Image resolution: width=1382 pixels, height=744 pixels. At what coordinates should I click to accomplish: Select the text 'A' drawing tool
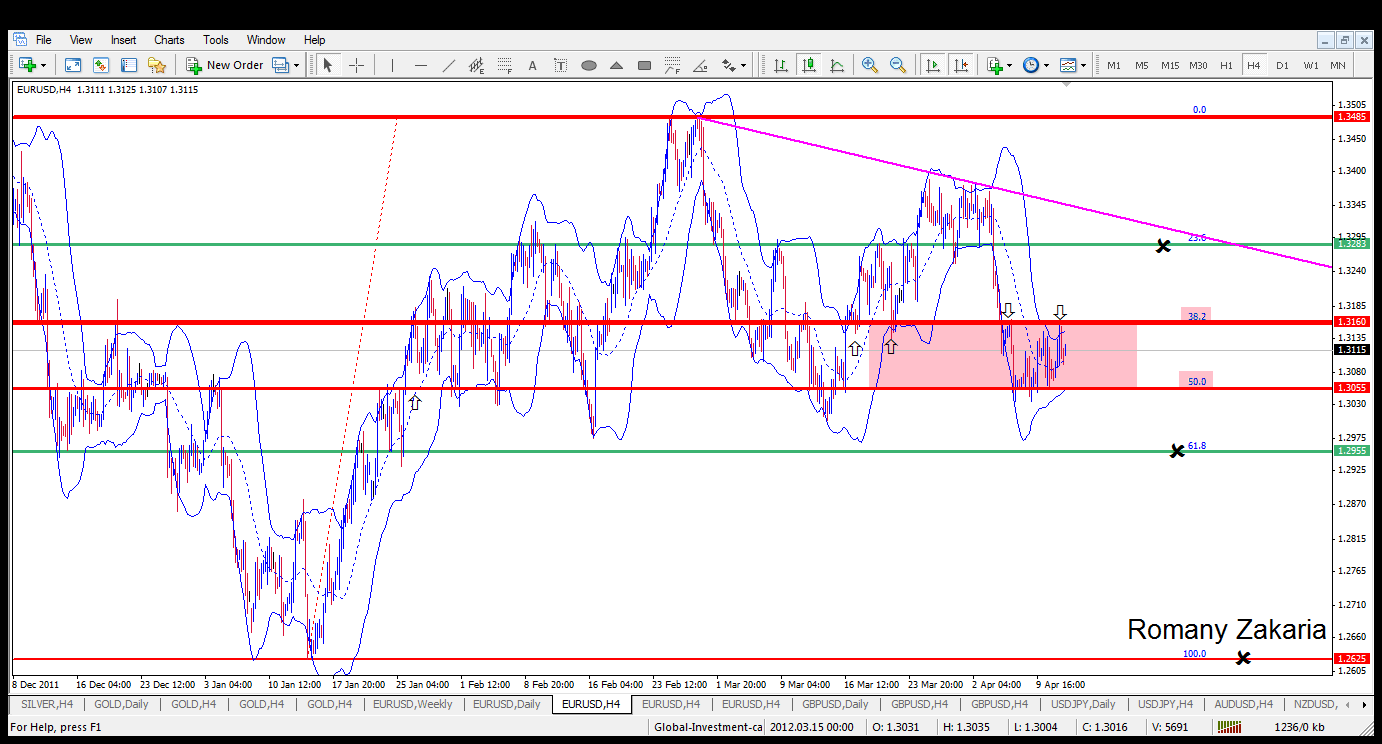coord(533,65)
